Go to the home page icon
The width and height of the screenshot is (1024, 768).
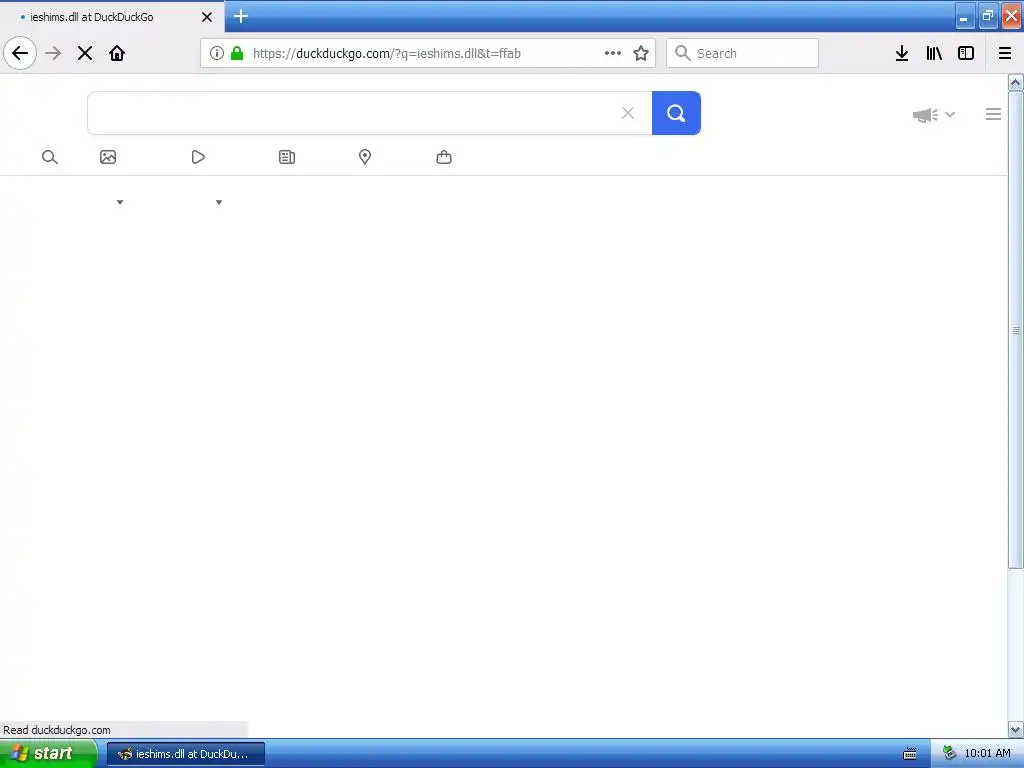point(117,53)
